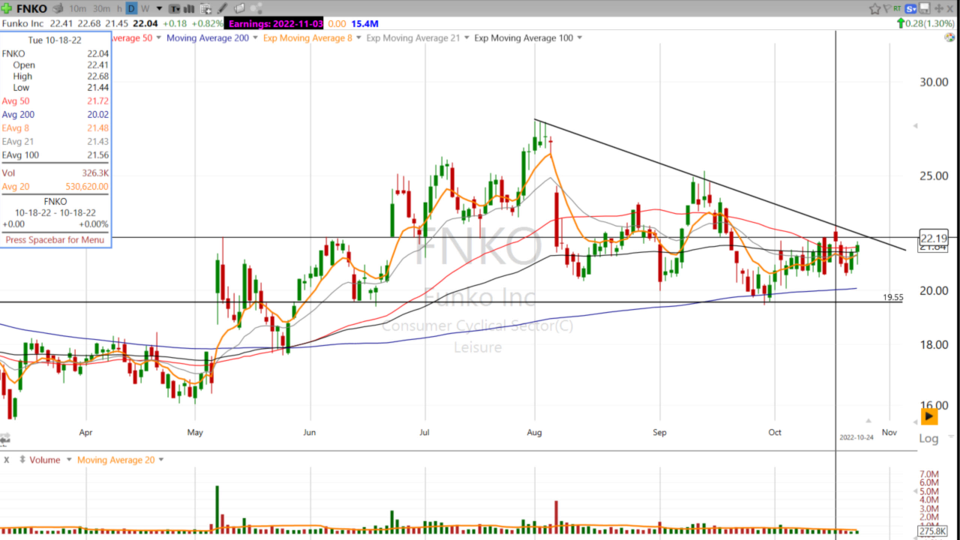Click the add-indicator notes icon
Image resolution: width=960 pixels, height=540 pixels.
click(x=206, y=9)
